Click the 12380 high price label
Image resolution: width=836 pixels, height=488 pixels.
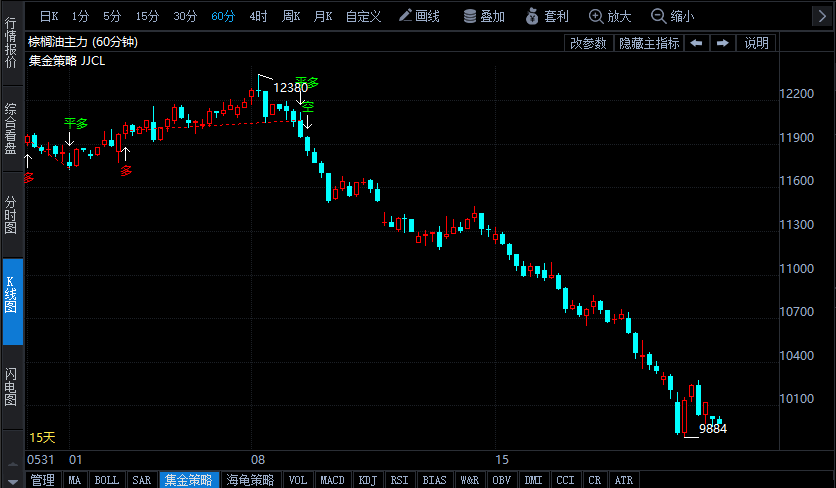(x=291, y=87)
